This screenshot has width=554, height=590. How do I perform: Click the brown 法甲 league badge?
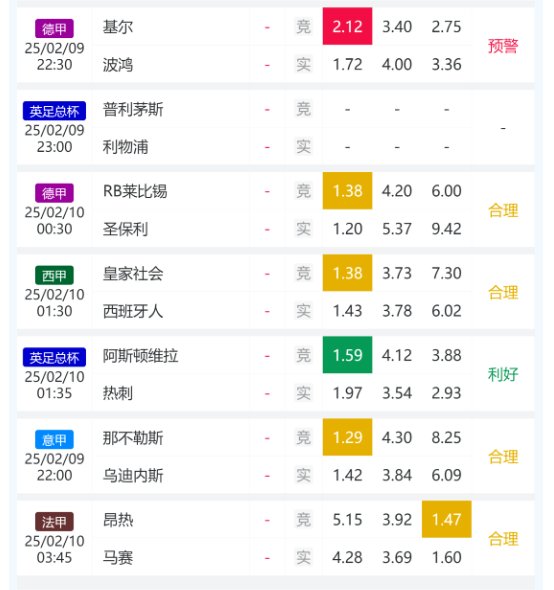[54, 522]
